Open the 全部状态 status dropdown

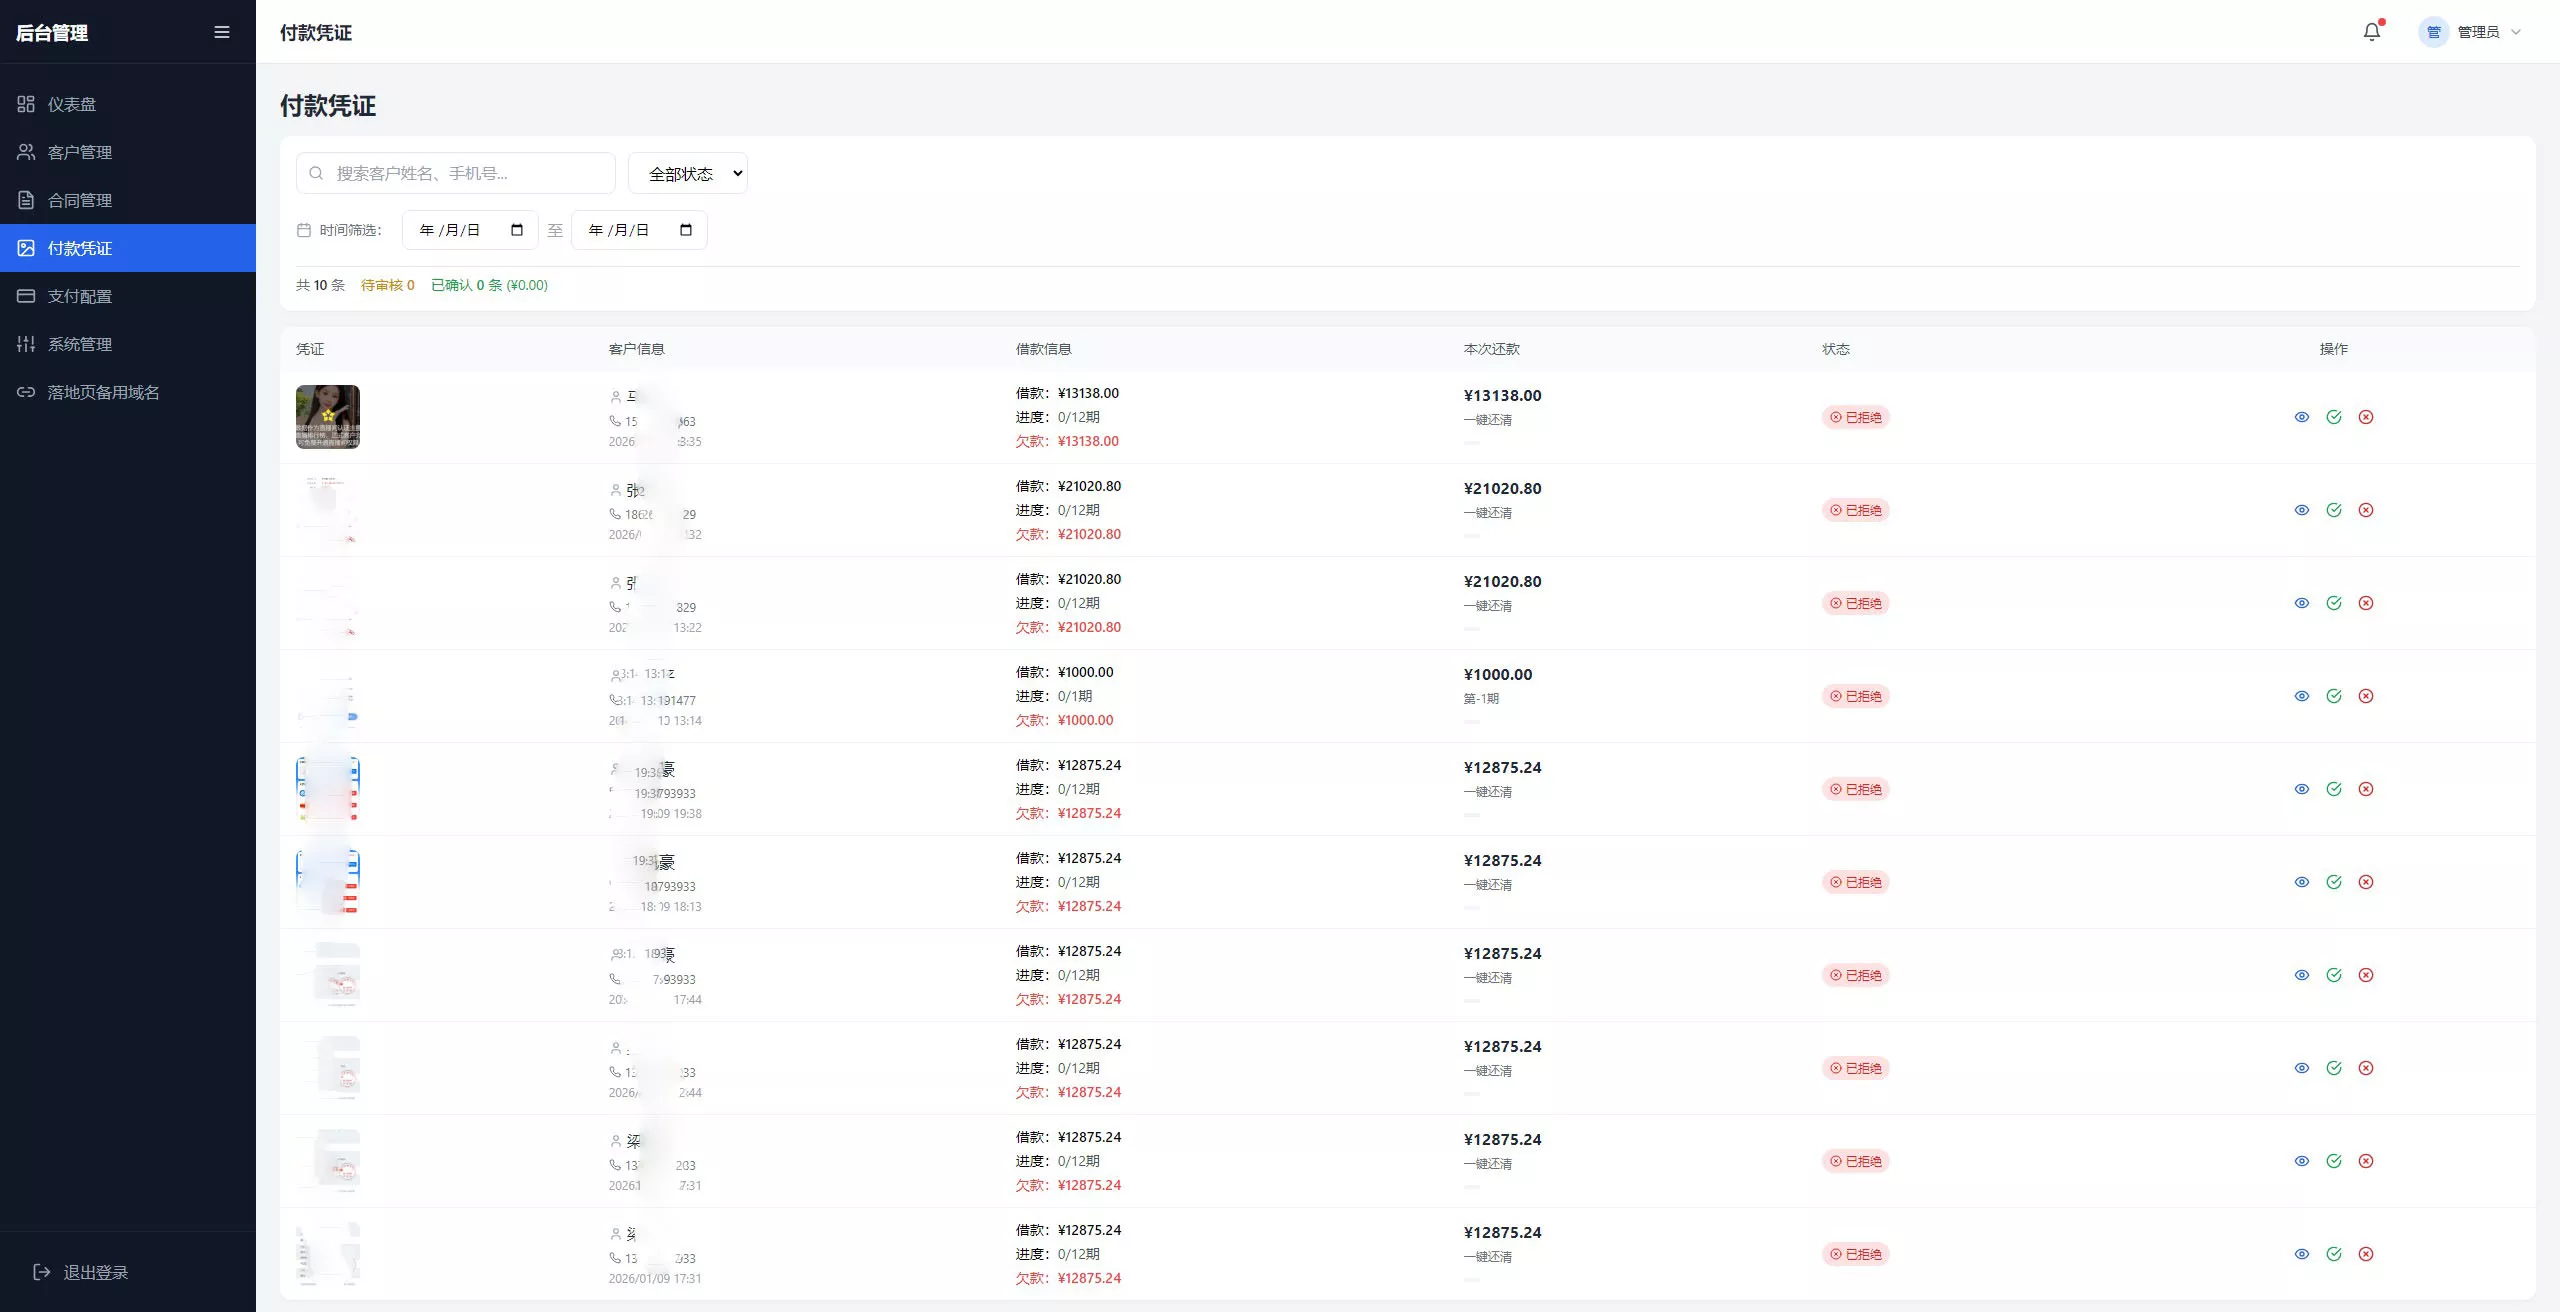(686, 172)
